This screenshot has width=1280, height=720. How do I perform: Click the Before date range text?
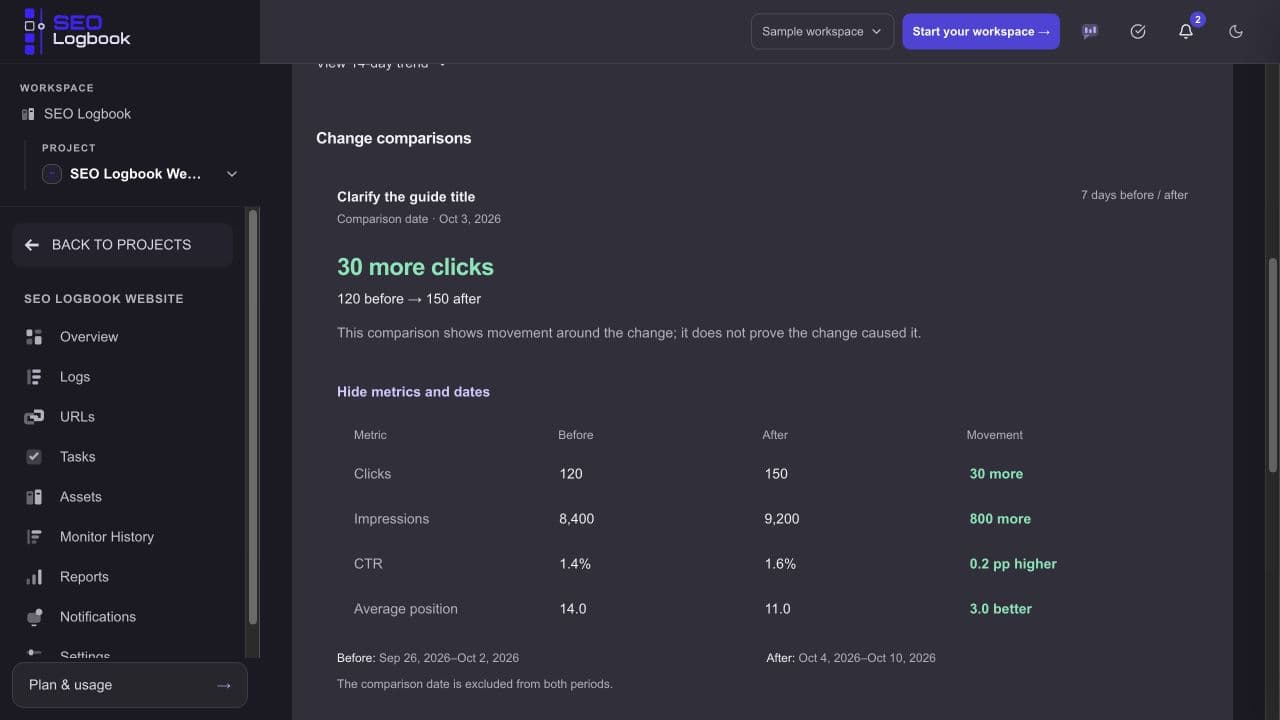coord(428,658)
